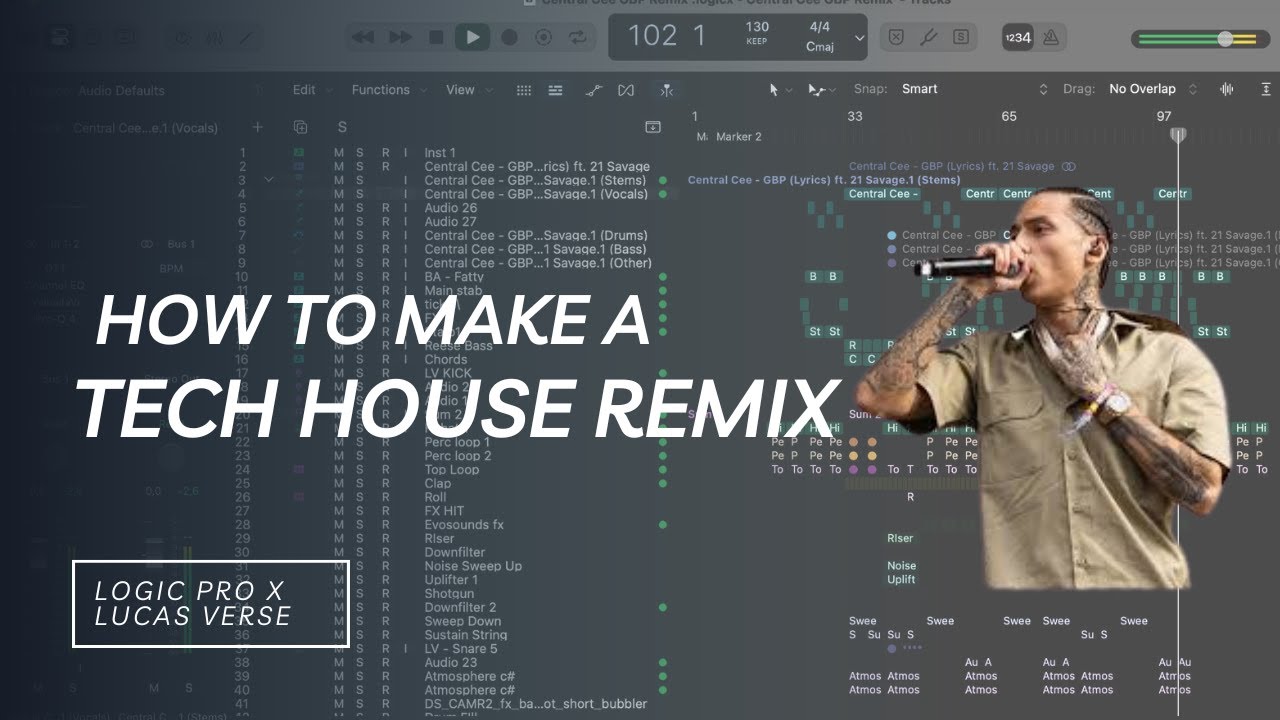Screen dimensions: 1280x720
Task: Click the Inst 1 track icon
Action: [298, 153]
